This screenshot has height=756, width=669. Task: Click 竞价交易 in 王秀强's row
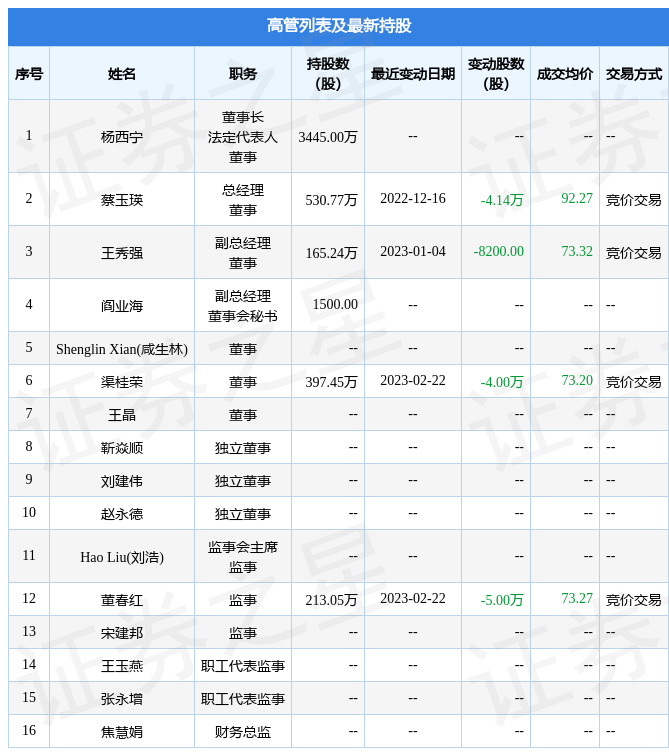(x=633, y=253)
